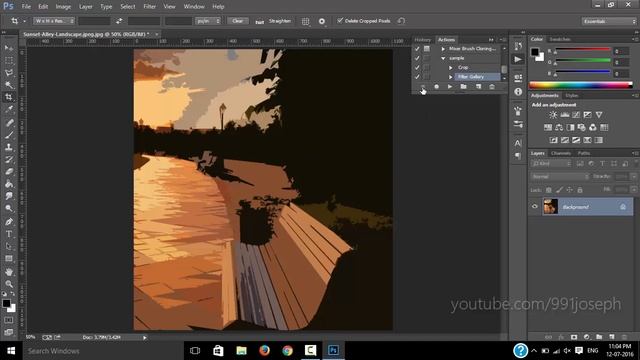Viewport: 640px width, 360px height.
Task: Open the Filter menu
Action: tap(149, 7)
